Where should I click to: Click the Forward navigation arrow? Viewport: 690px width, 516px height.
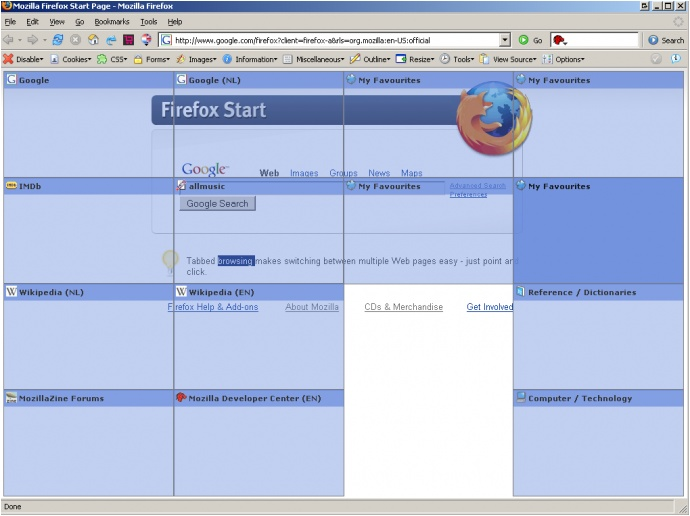(32, 40)
